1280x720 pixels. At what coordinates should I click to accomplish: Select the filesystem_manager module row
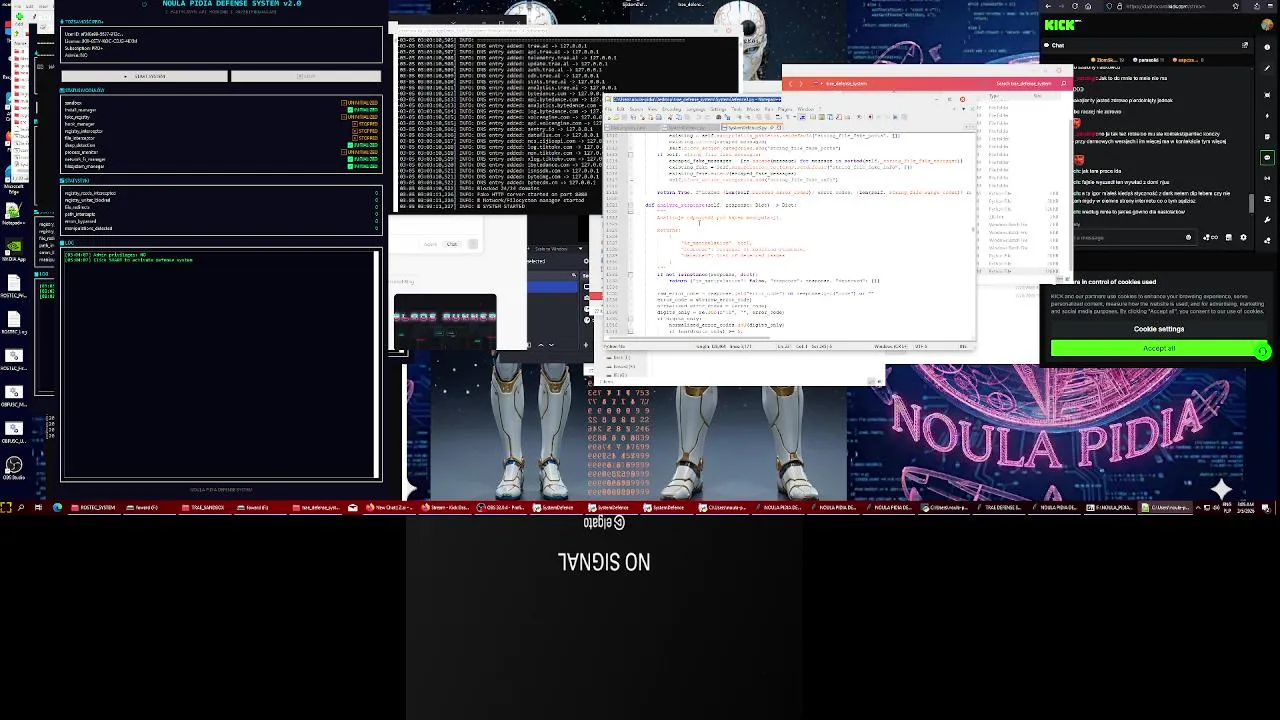[x=221, y=166]
